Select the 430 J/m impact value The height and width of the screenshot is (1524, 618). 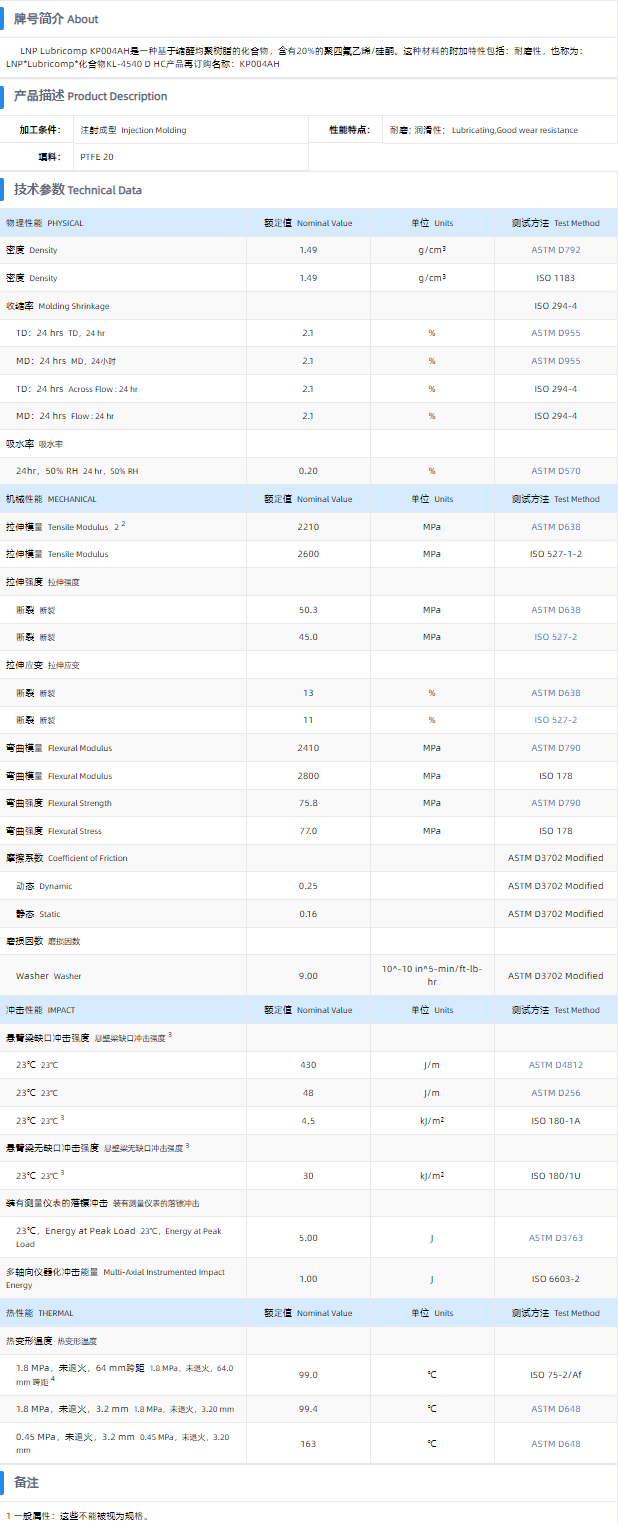308,1066
